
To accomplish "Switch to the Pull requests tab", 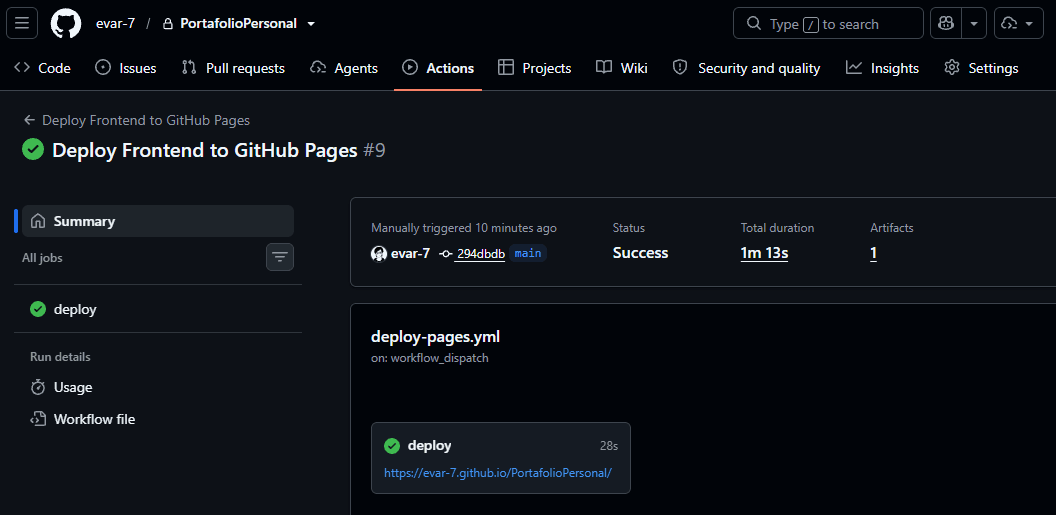I will pyautogui.click(x=233, y=68).
